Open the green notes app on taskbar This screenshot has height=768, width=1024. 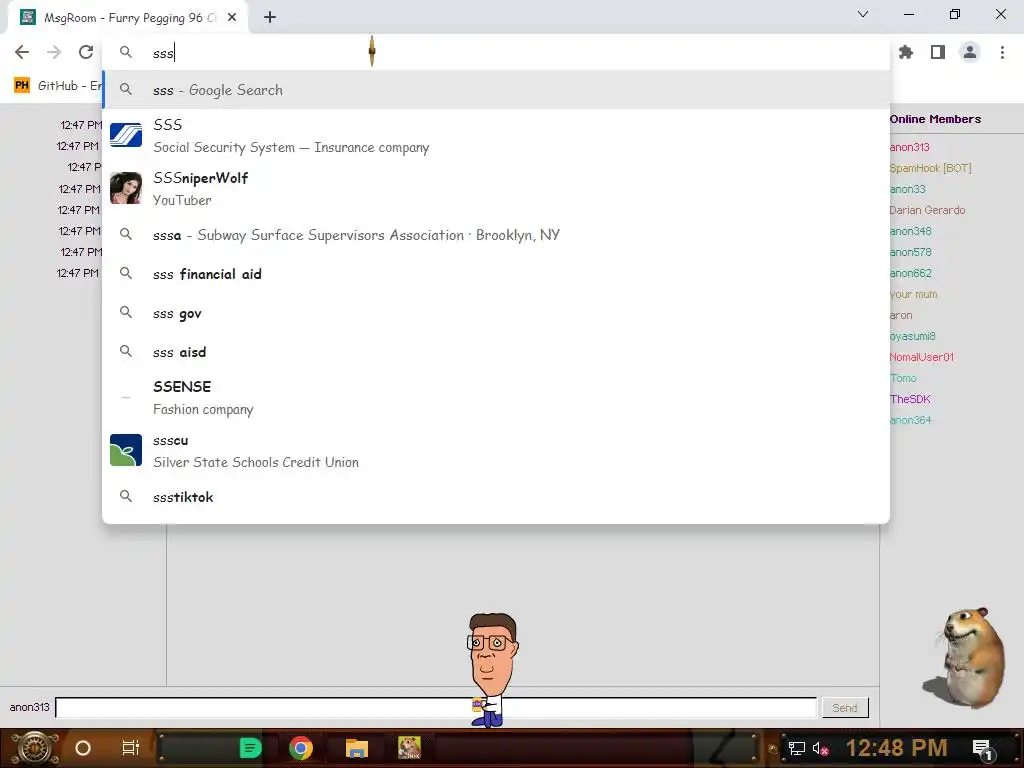pyautogui.click(x=250, y=748)
